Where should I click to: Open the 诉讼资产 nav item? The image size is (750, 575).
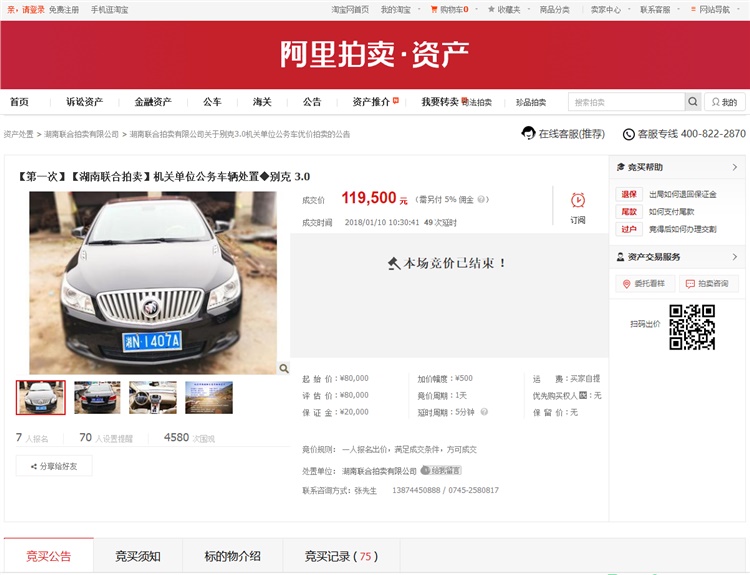(85, 102)
